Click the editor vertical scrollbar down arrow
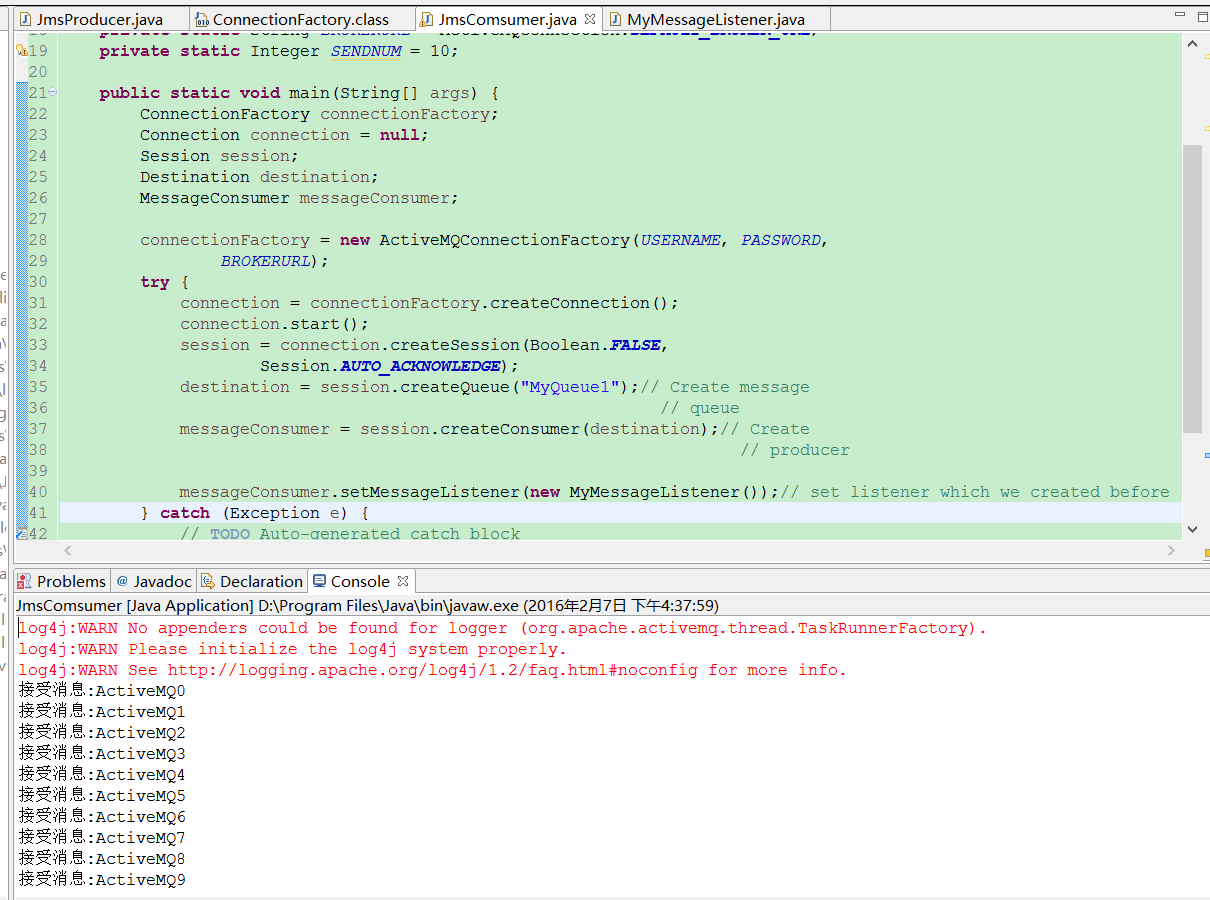Image resolution: width=1210 pixels, height=900 pixels. tap(1192, 529)
